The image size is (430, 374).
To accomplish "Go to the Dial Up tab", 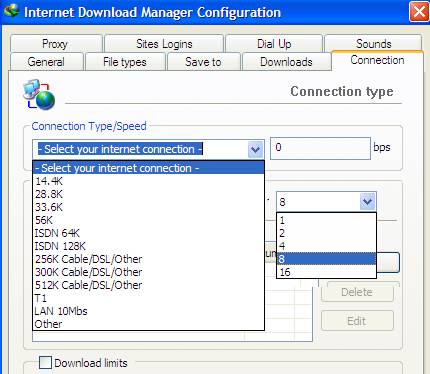I will 274,44.
